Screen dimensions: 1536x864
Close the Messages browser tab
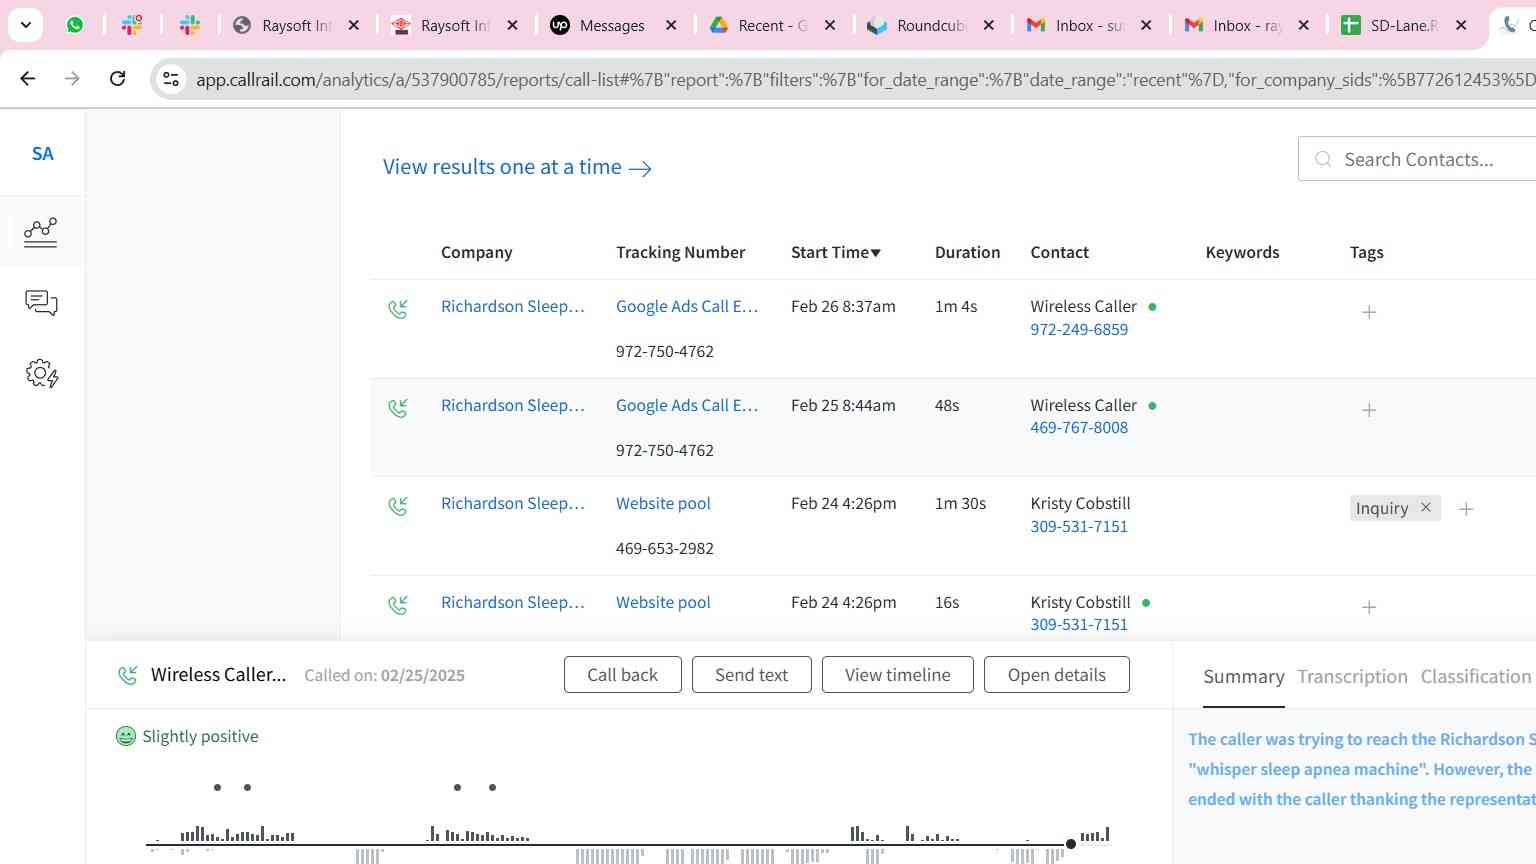[x=671, y=25]
